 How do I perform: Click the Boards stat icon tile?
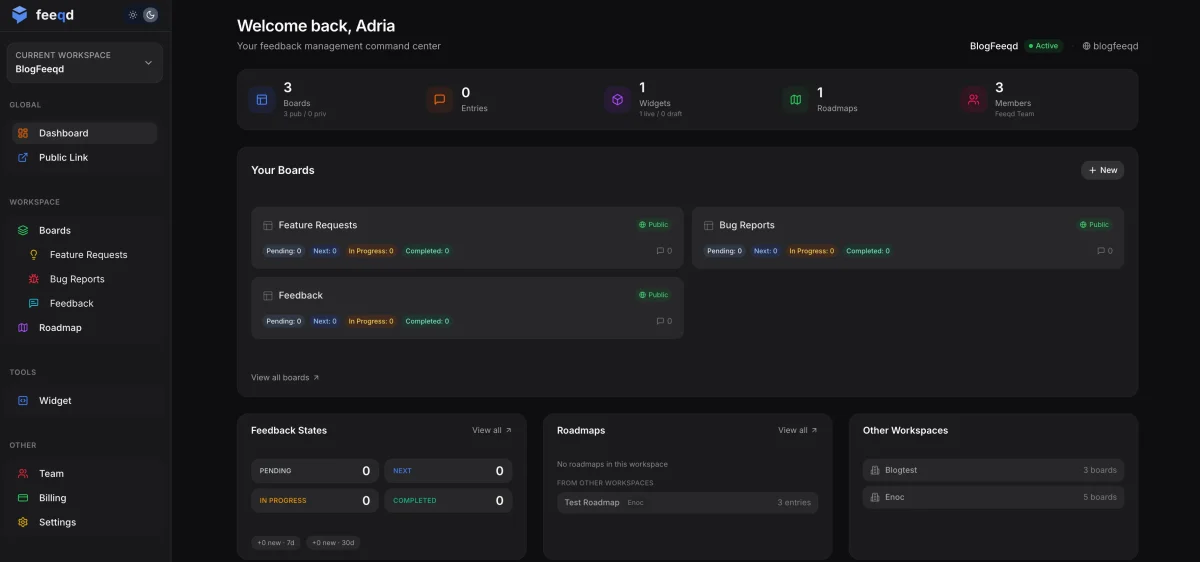[262, 100]
